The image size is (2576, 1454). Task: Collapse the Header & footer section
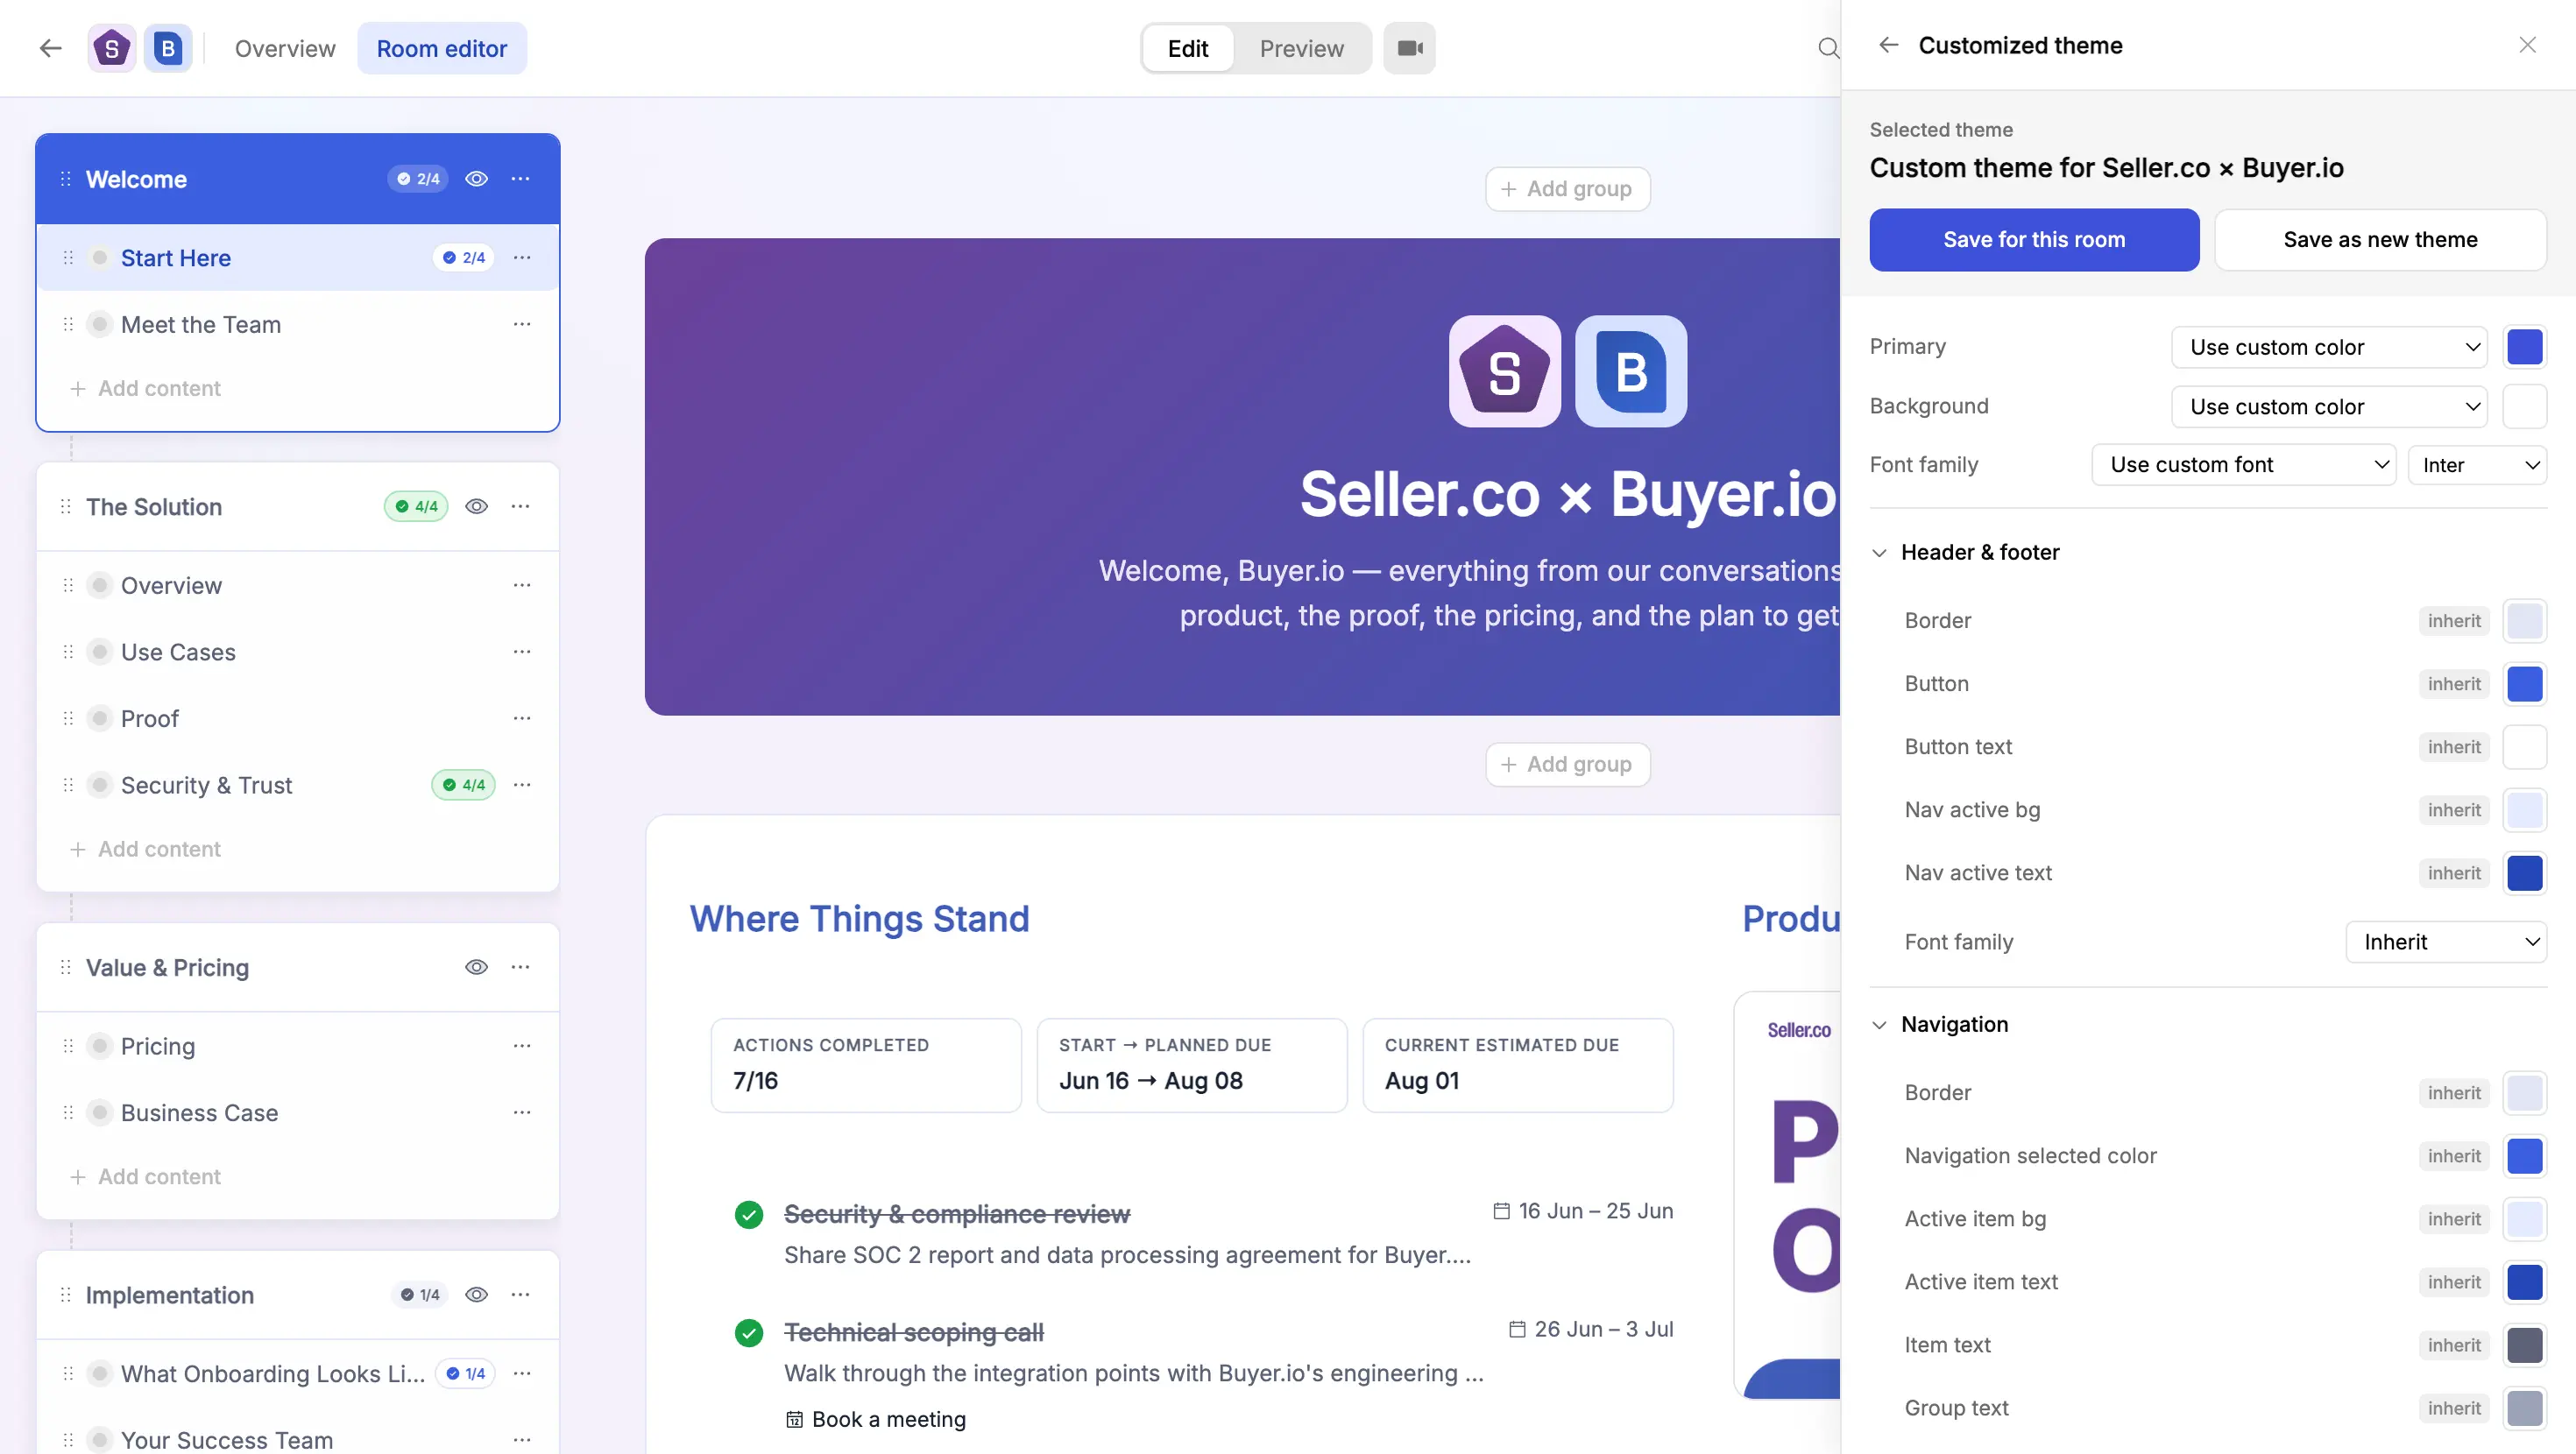[1879, 552]
